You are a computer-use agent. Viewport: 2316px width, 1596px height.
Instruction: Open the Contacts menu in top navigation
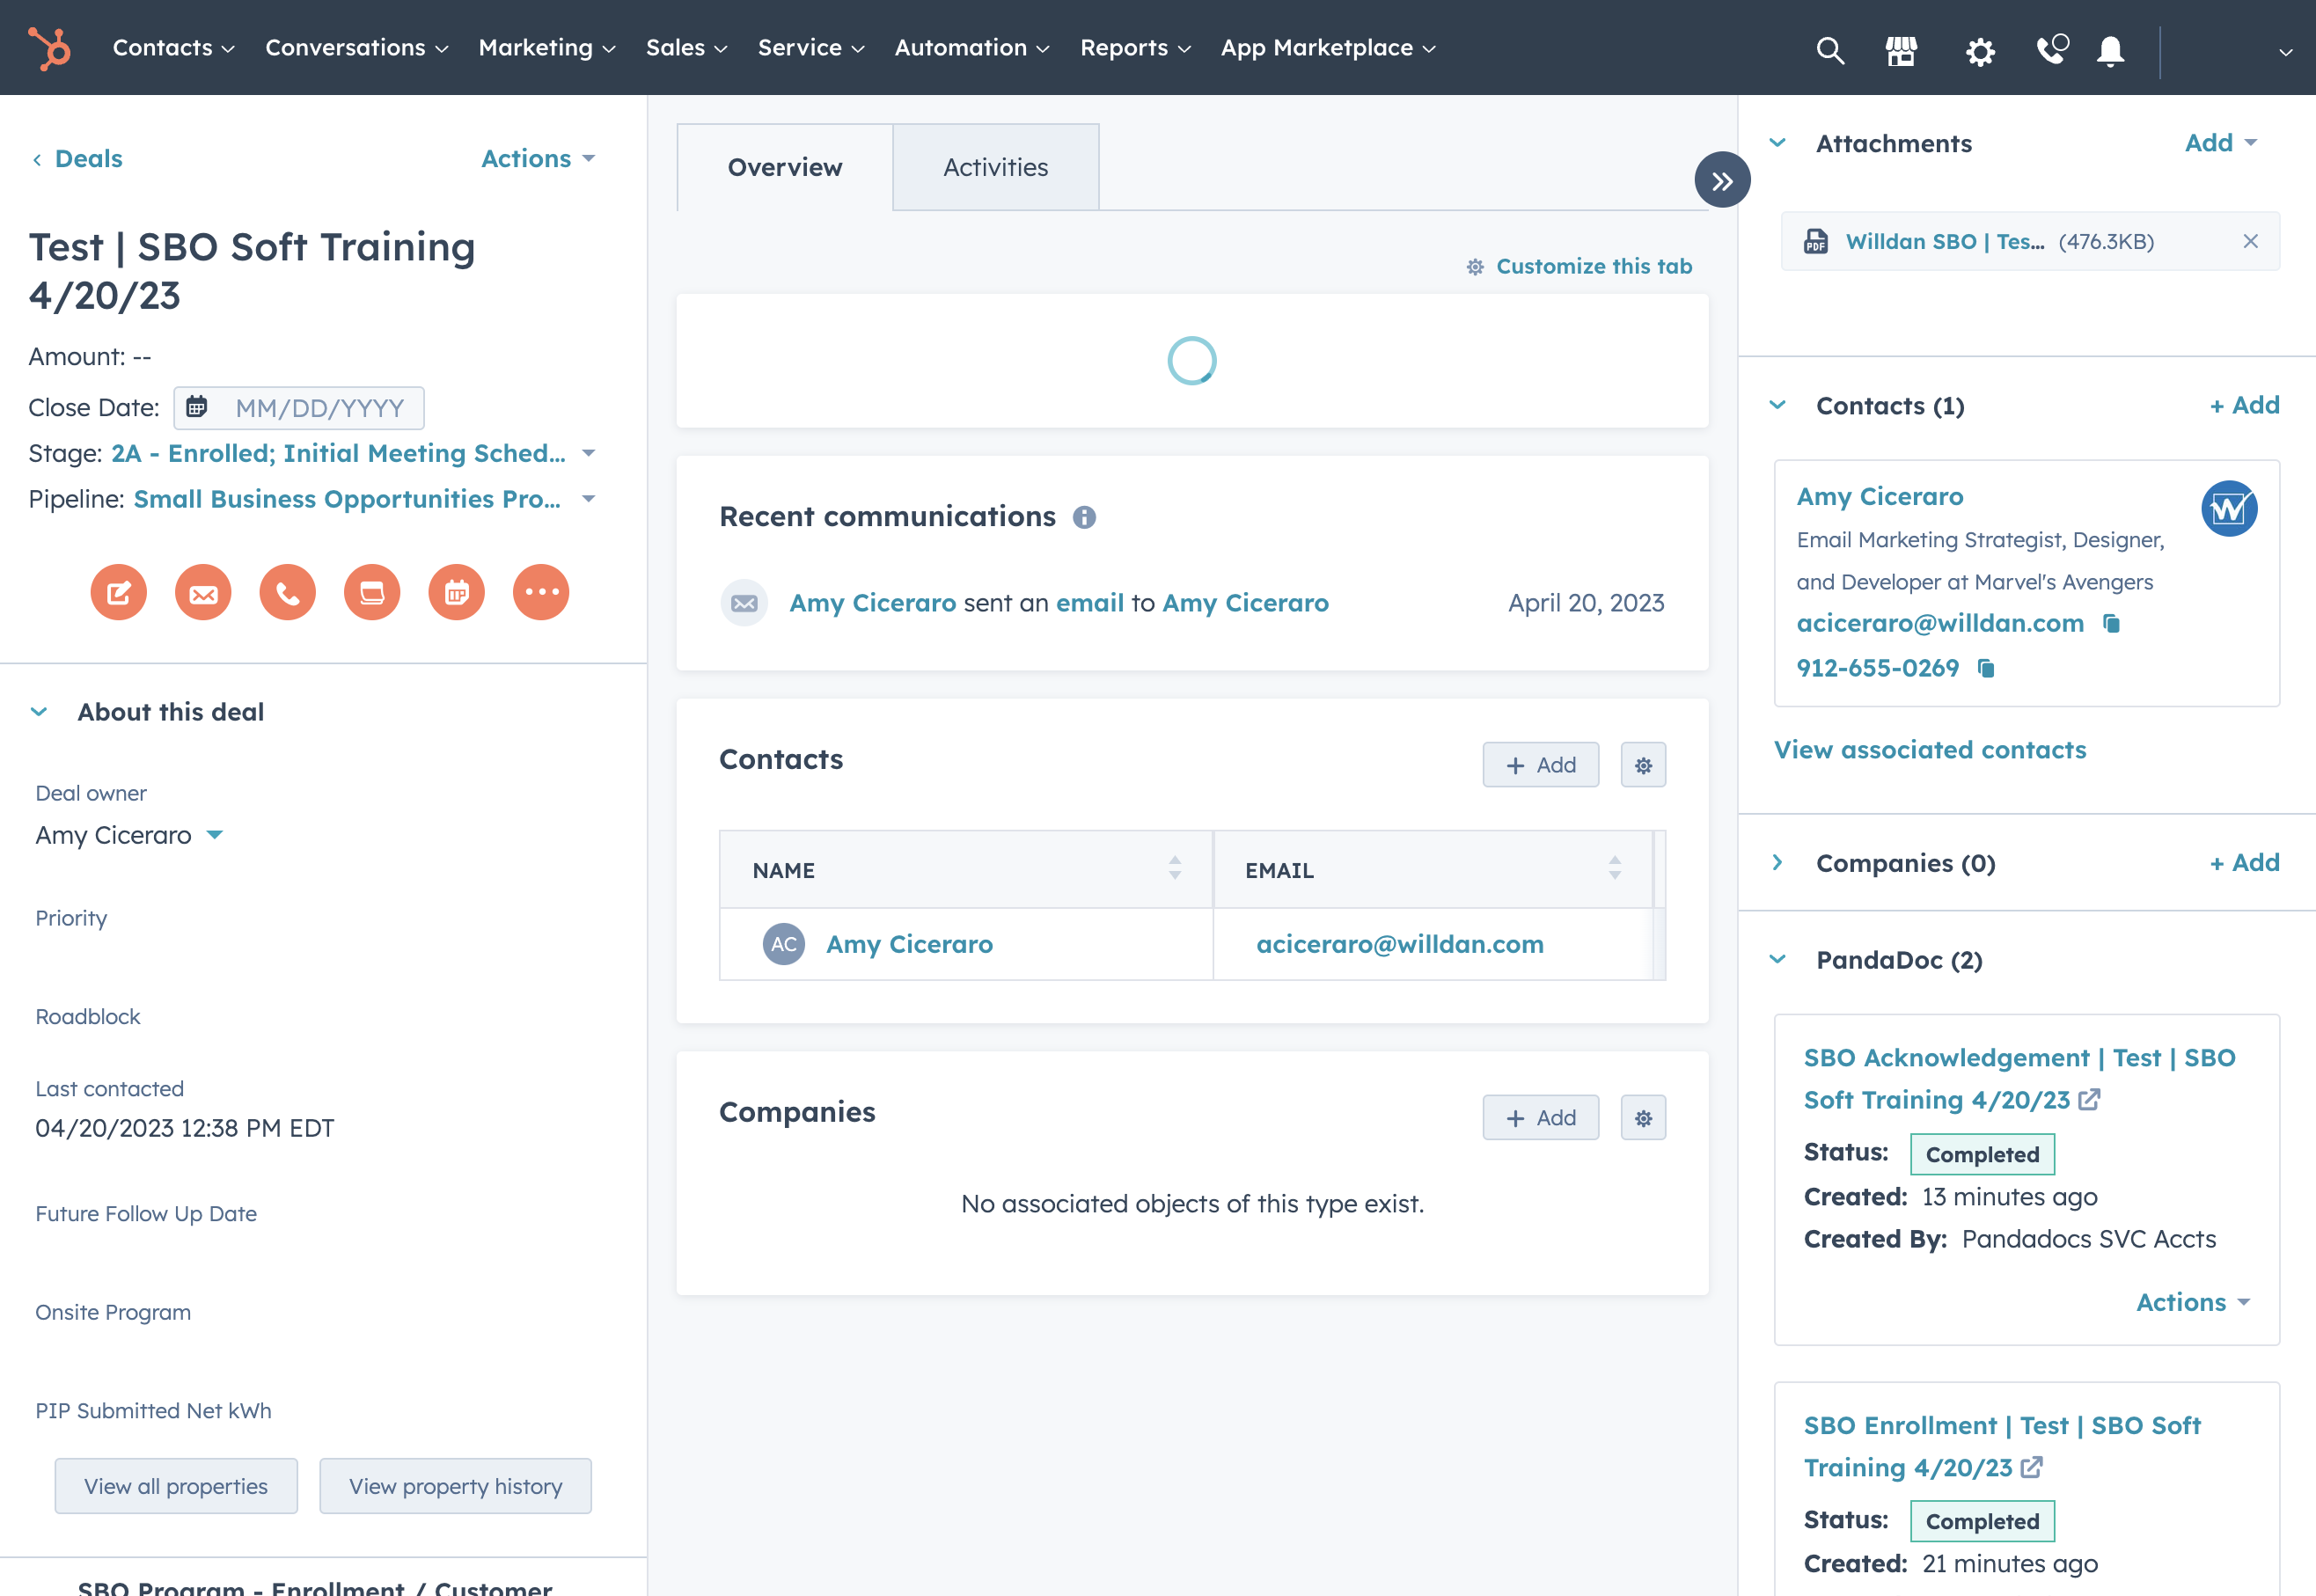pyautogui.click(x=173, y=48)
